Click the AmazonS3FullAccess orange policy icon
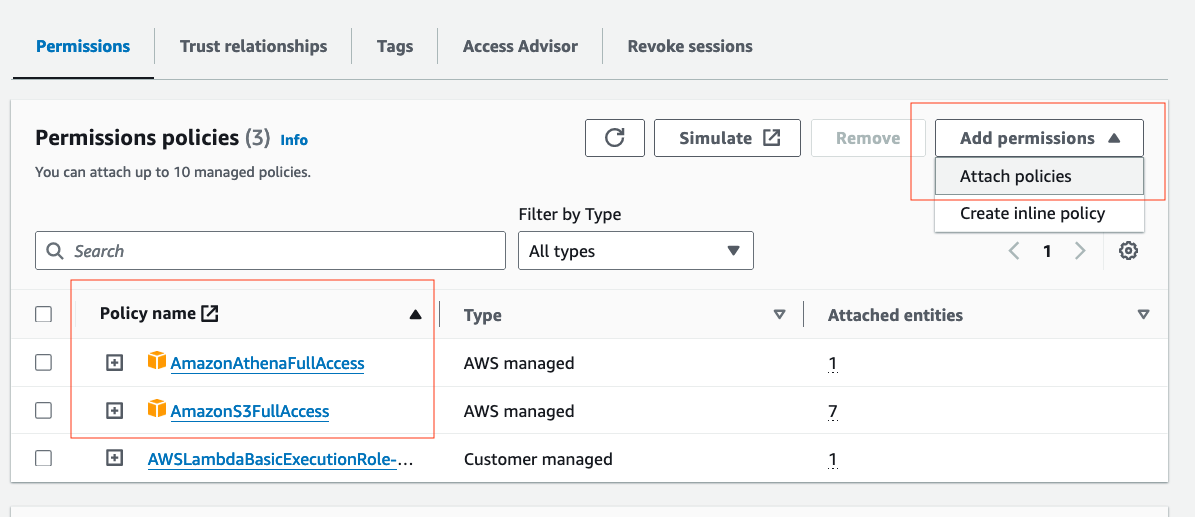 tap(156, 410)
